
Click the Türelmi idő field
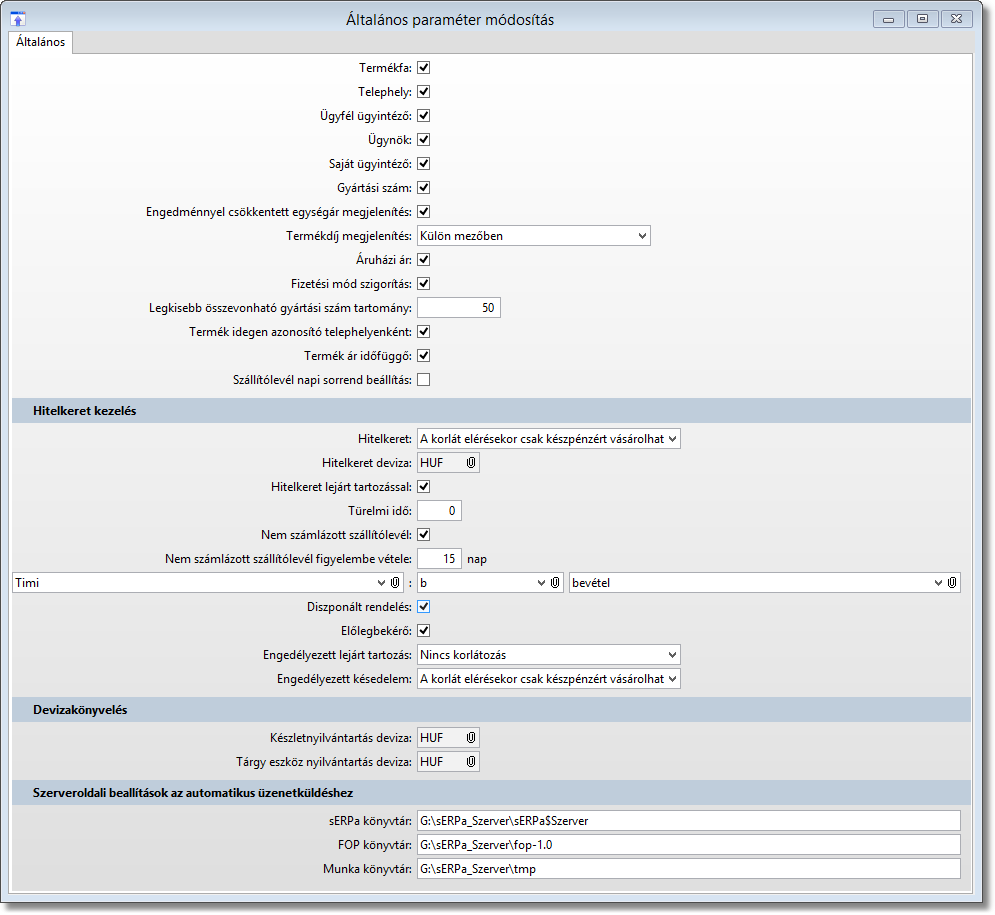[439, 511]
